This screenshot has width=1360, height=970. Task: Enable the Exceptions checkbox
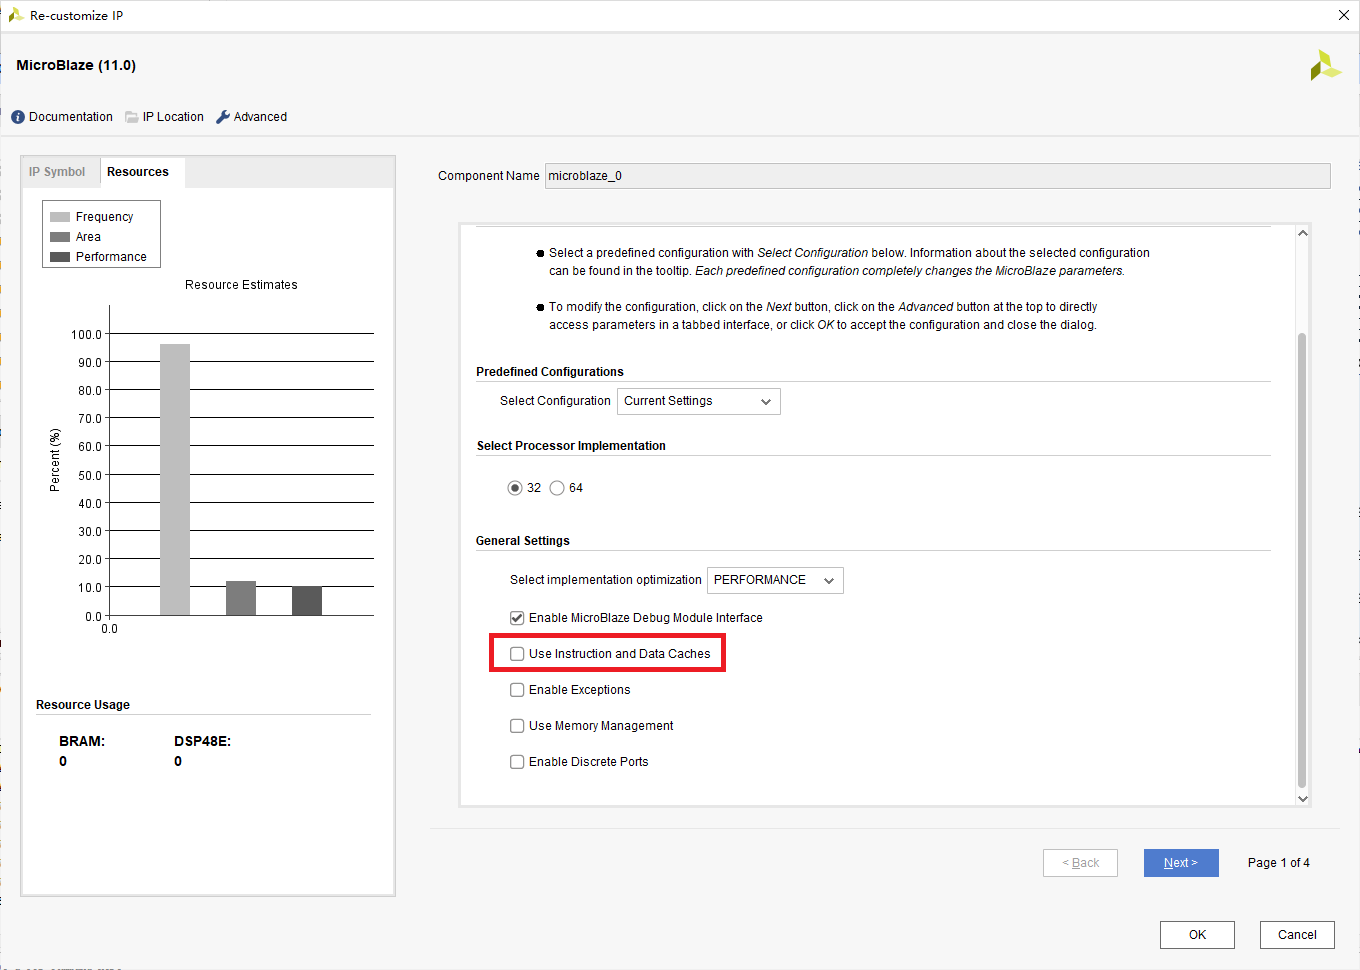click(x=517, y=689)
